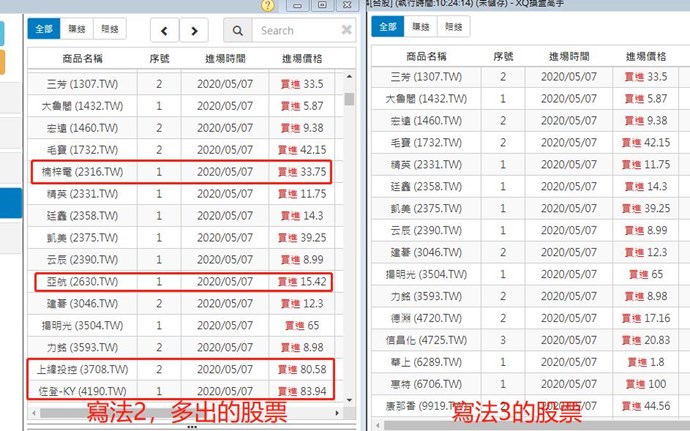Screen dimensions: 690x431
Task: Click 廷鑫 (2358.TW) in the left window
Action: pyautogui.click(x=82, y=216)
